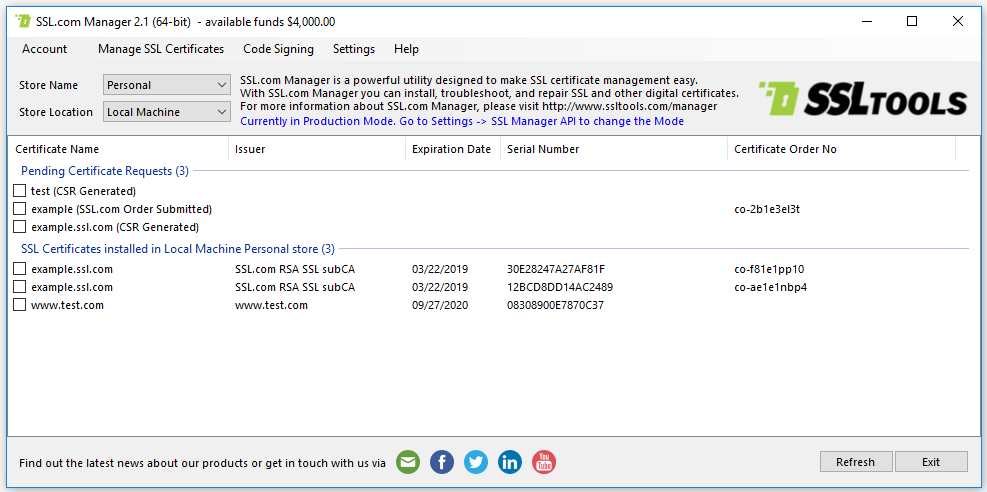Image resolution: width=987 pixels, height=492 pixels.
Task: Select the www.test.com issuer cell
Action: point(271,305)
